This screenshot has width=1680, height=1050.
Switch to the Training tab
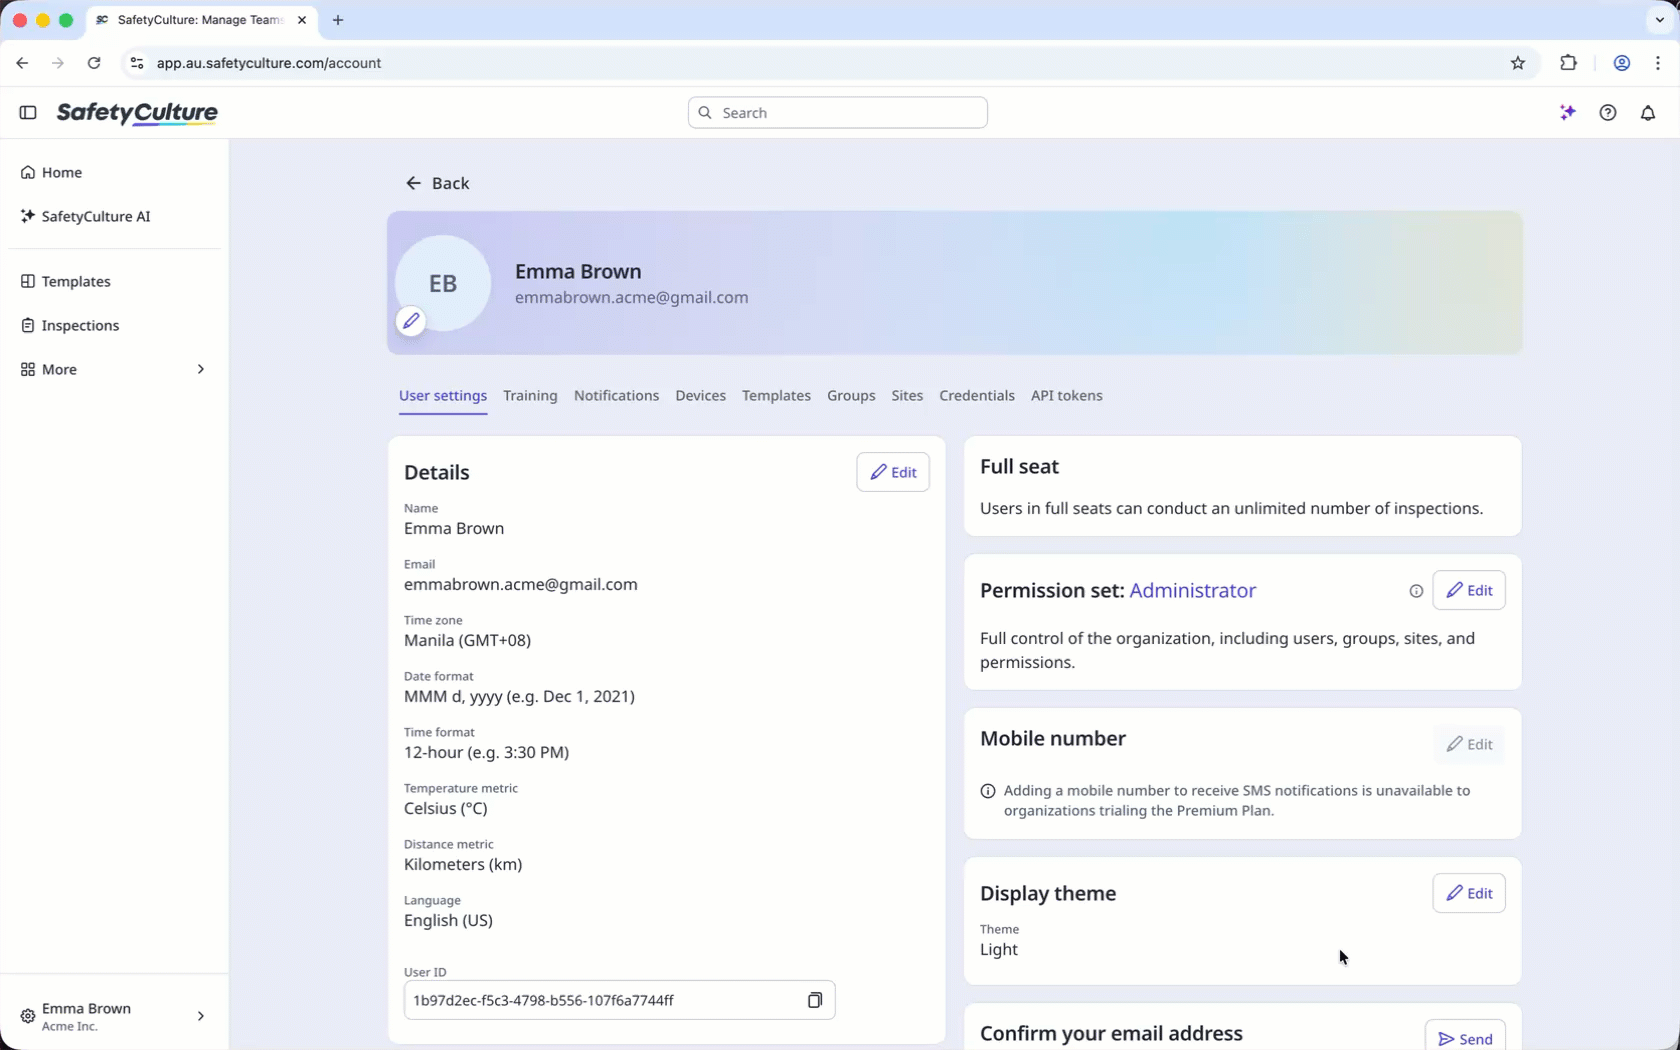(x=530, y=396)
